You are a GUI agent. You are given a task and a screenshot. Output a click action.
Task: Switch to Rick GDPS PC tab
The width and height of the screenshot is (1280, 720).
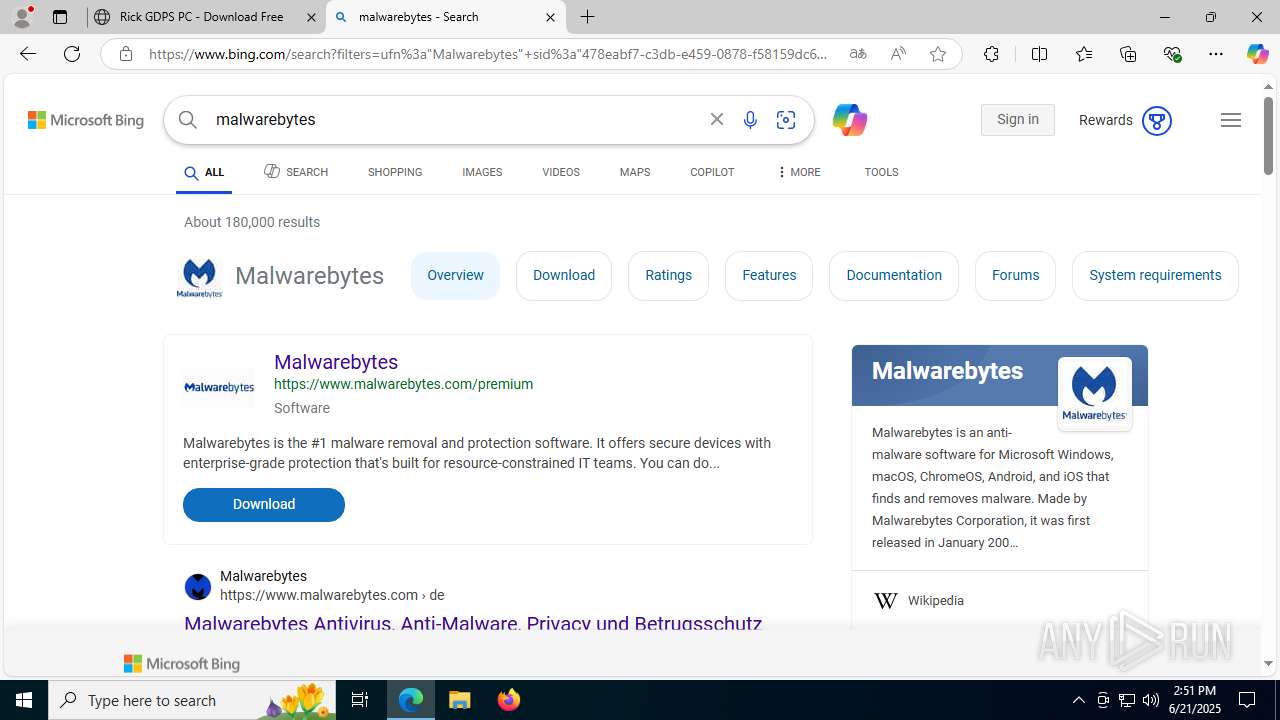click(206, 17)
